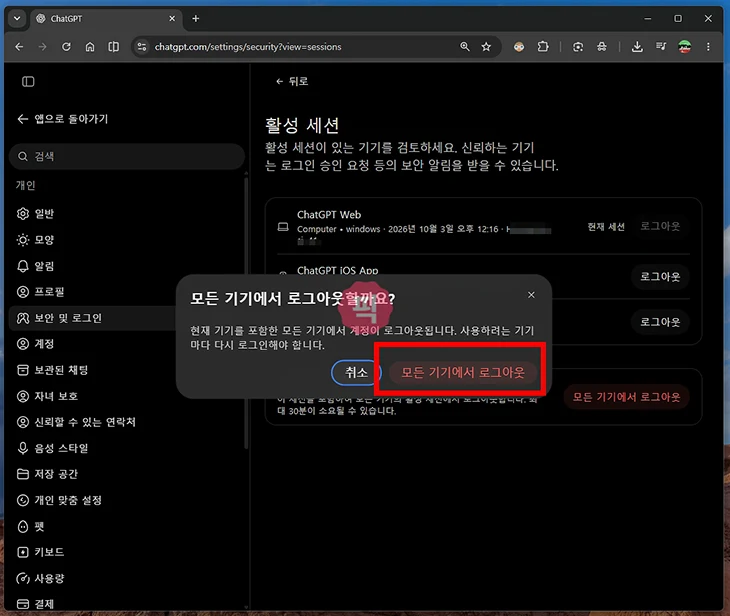Confirm 모든 기기에서 로그아웃 in the dialog
The width and height of the screenshot is (730, 616).
pyautogui.click(x=462, y=372)
